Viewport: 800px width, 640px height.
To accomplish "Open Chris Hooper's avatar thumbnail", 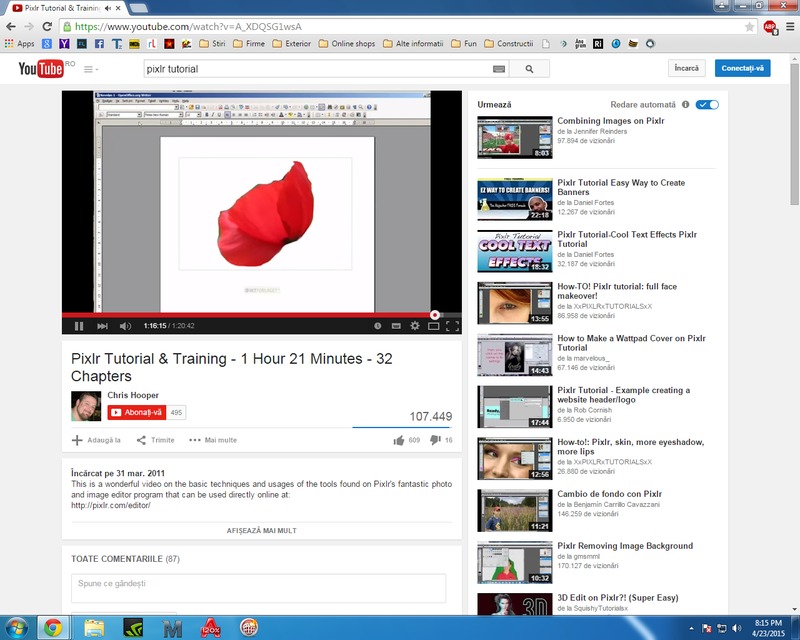I will pos(86,406).
